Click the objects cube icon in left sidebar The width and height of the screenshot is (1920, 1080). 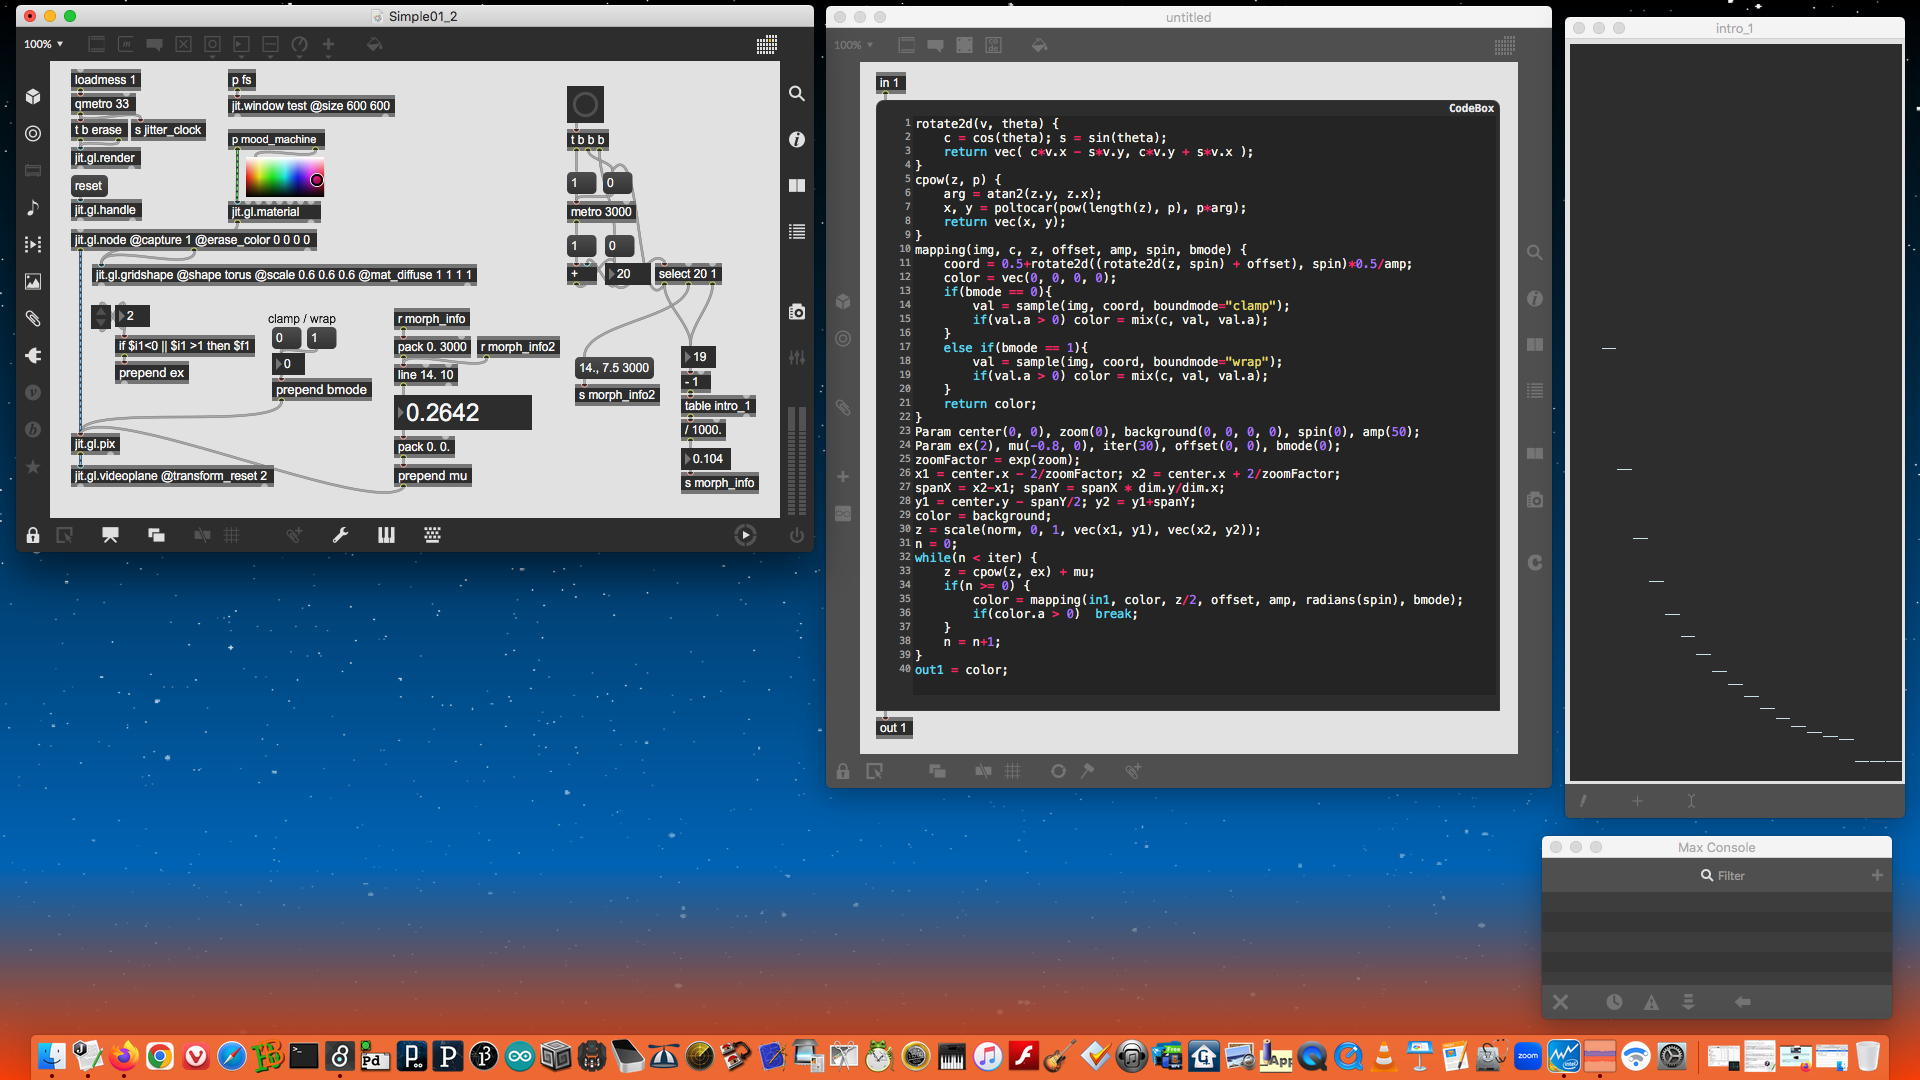[x=33, y=97]
